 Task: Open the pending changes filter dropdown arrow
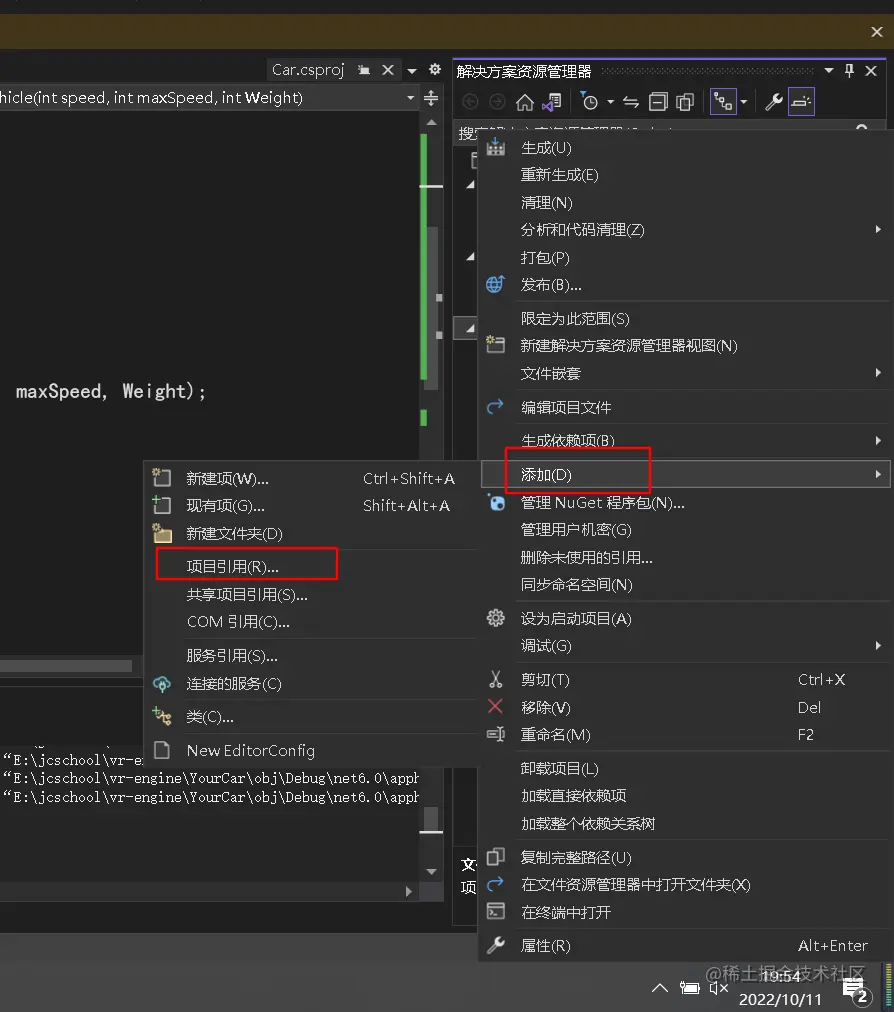click(610, 102)
